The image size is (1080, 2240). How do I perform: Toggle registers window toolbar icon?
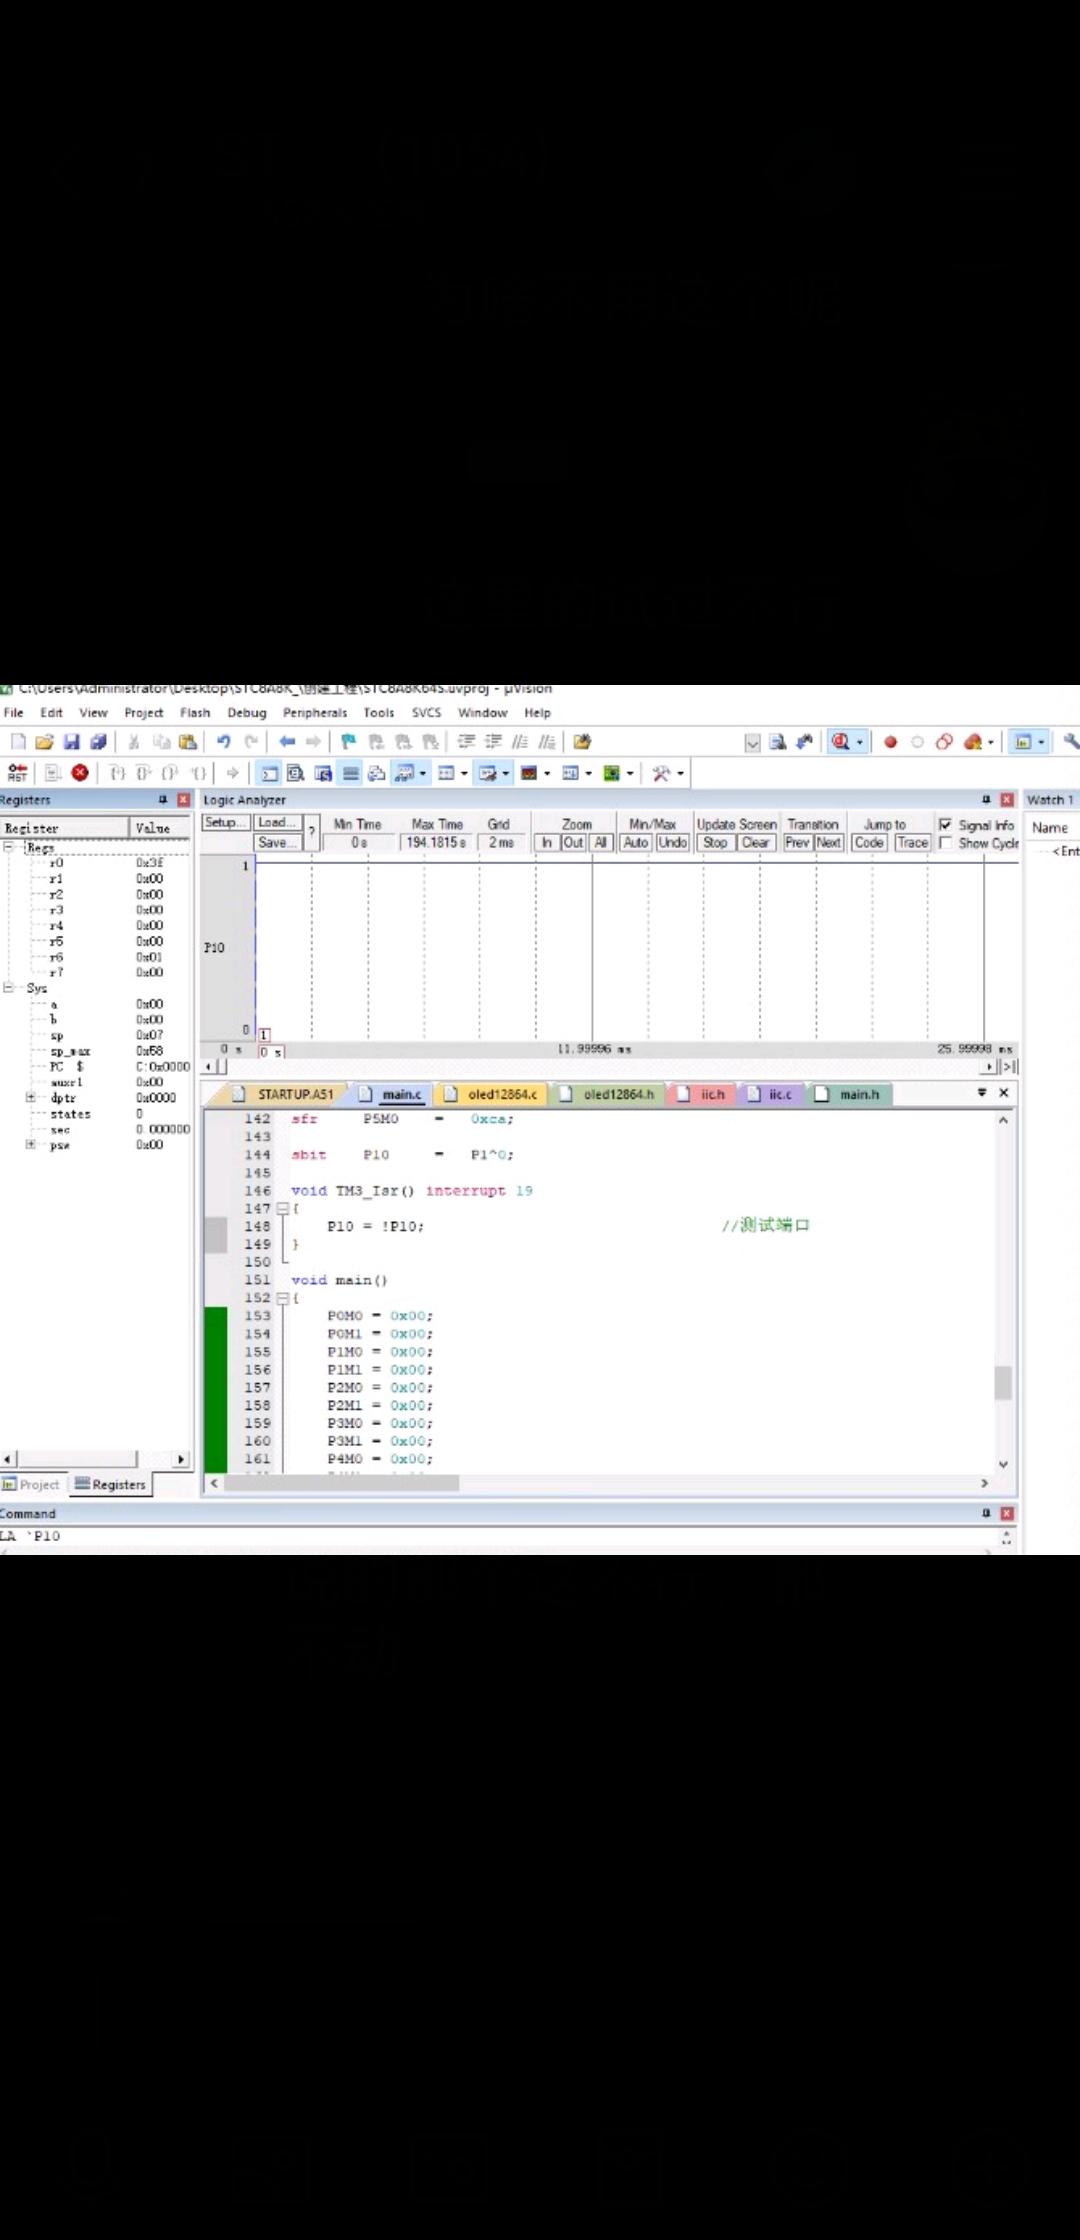350,773
